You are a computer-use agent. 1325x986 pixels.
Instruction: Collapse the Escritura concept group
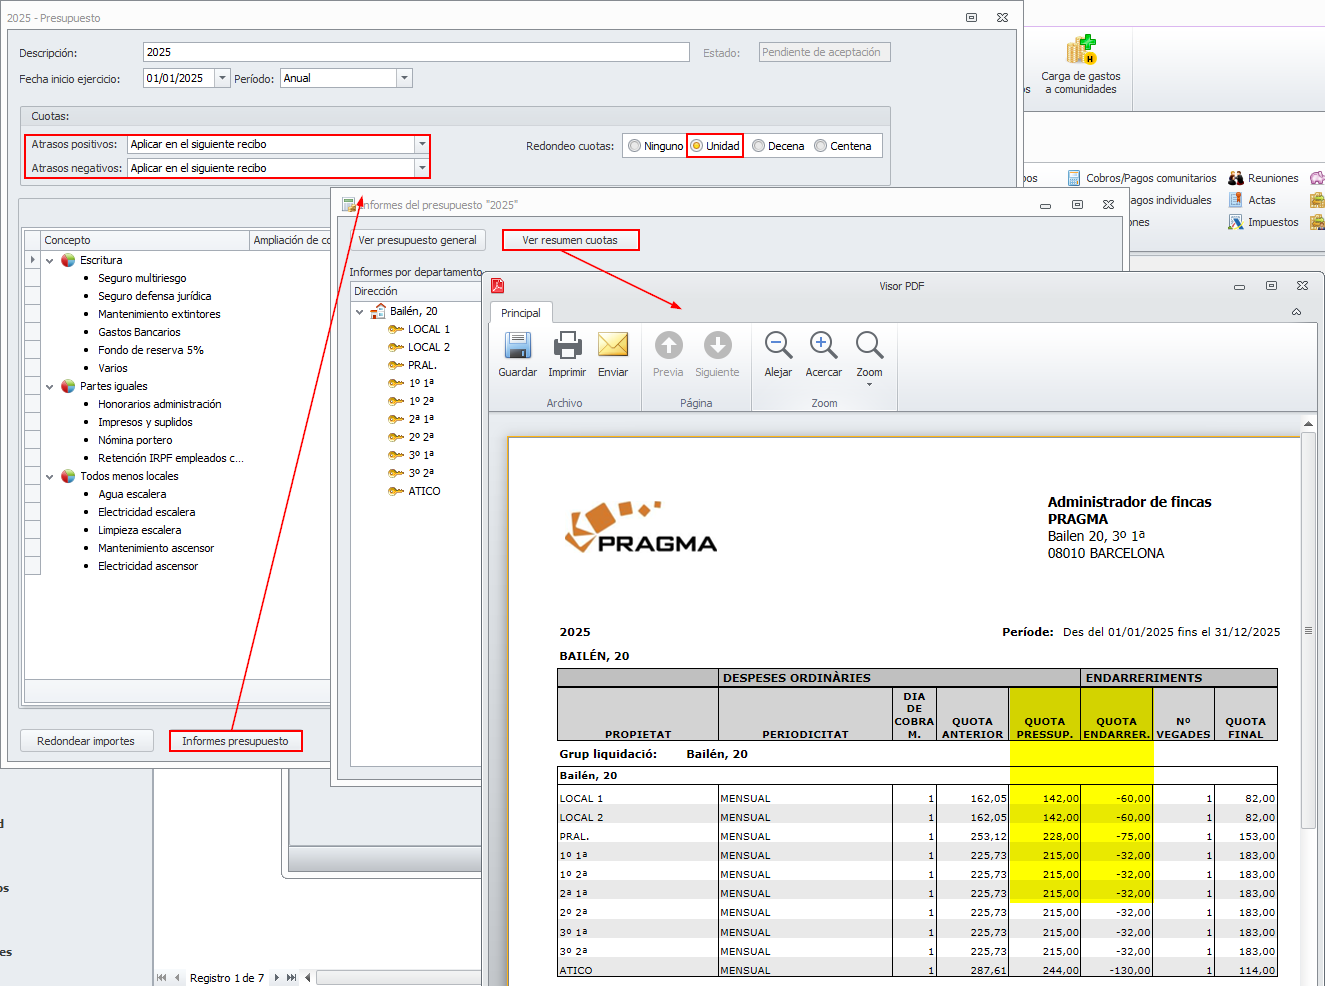(x=50, y=260)
